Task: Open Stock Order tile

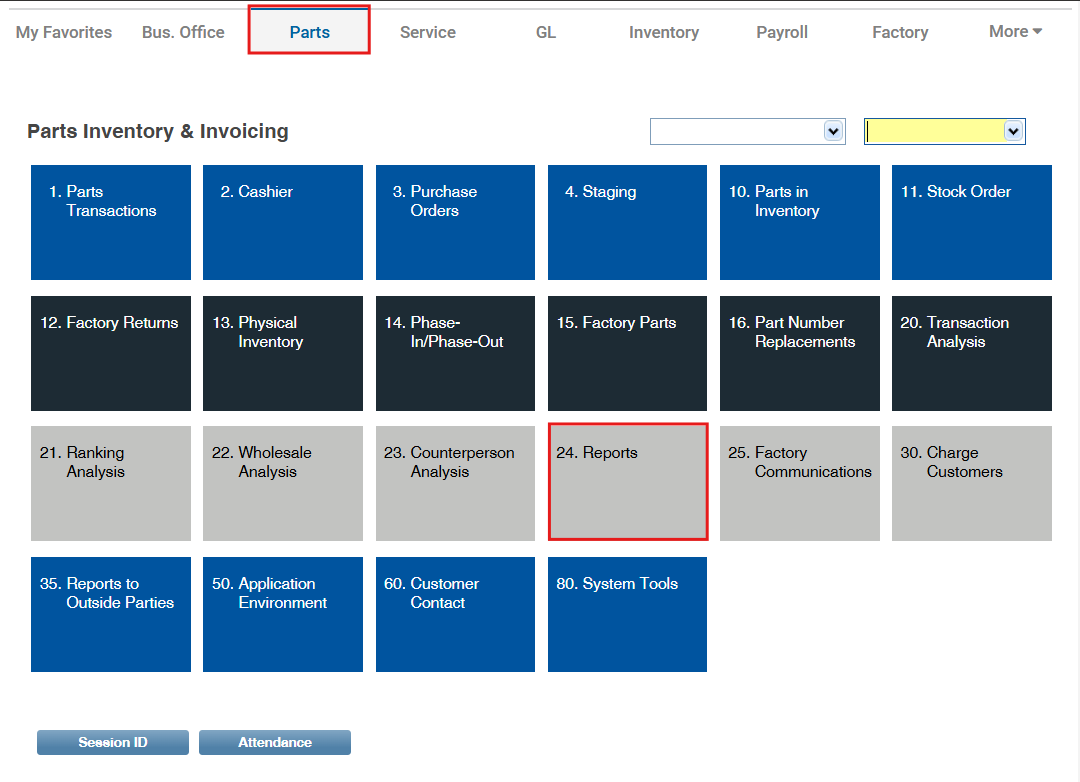Action: 972,223
